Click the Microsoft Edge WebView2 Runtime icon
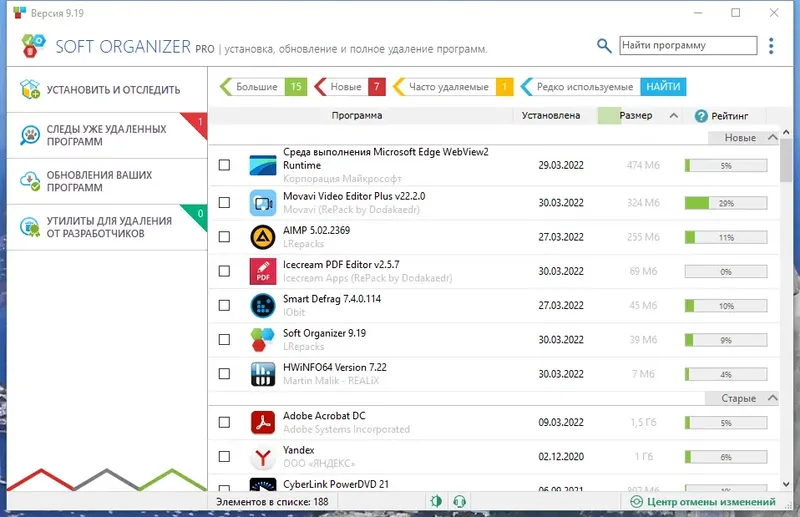 click(263, 165)
